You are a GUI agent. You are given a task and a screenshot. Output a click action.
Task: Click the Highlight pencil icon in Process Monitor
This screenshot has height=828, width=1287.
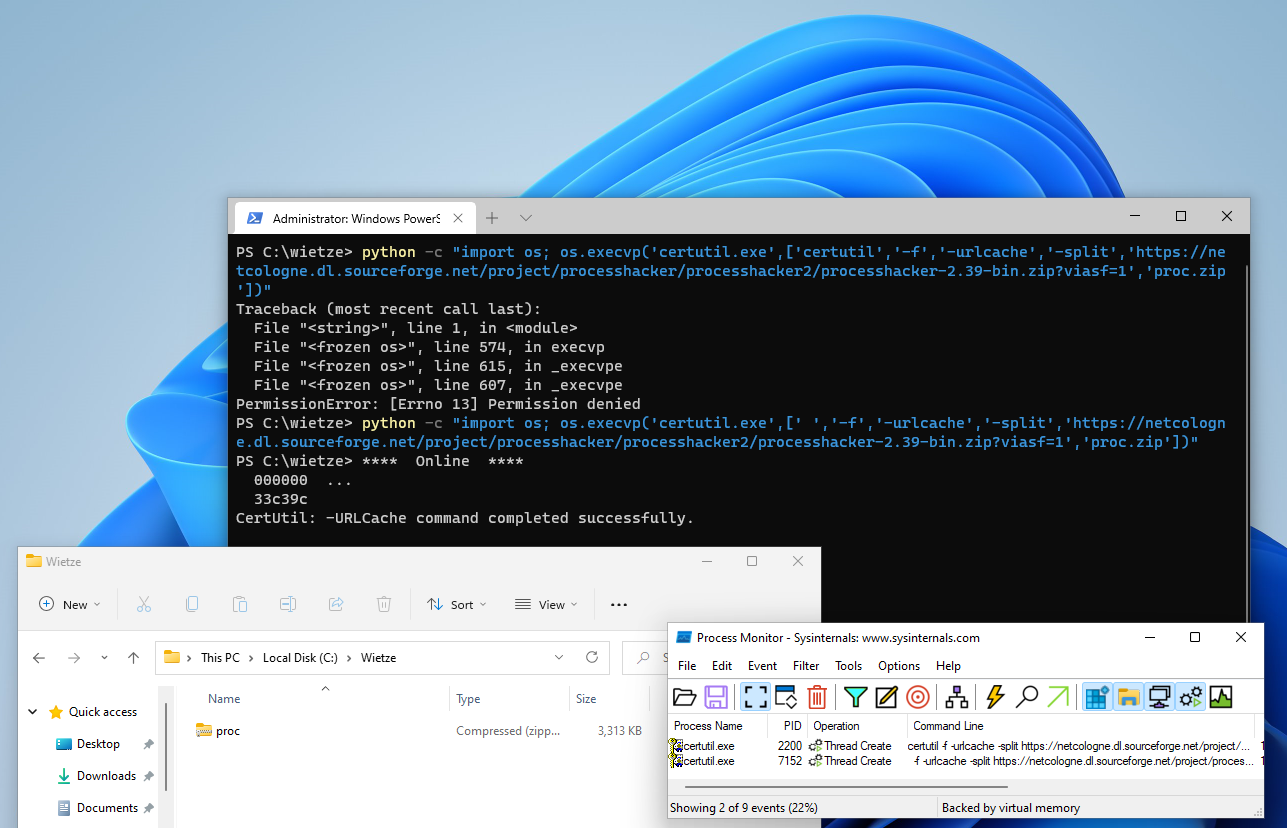[886, 697]
